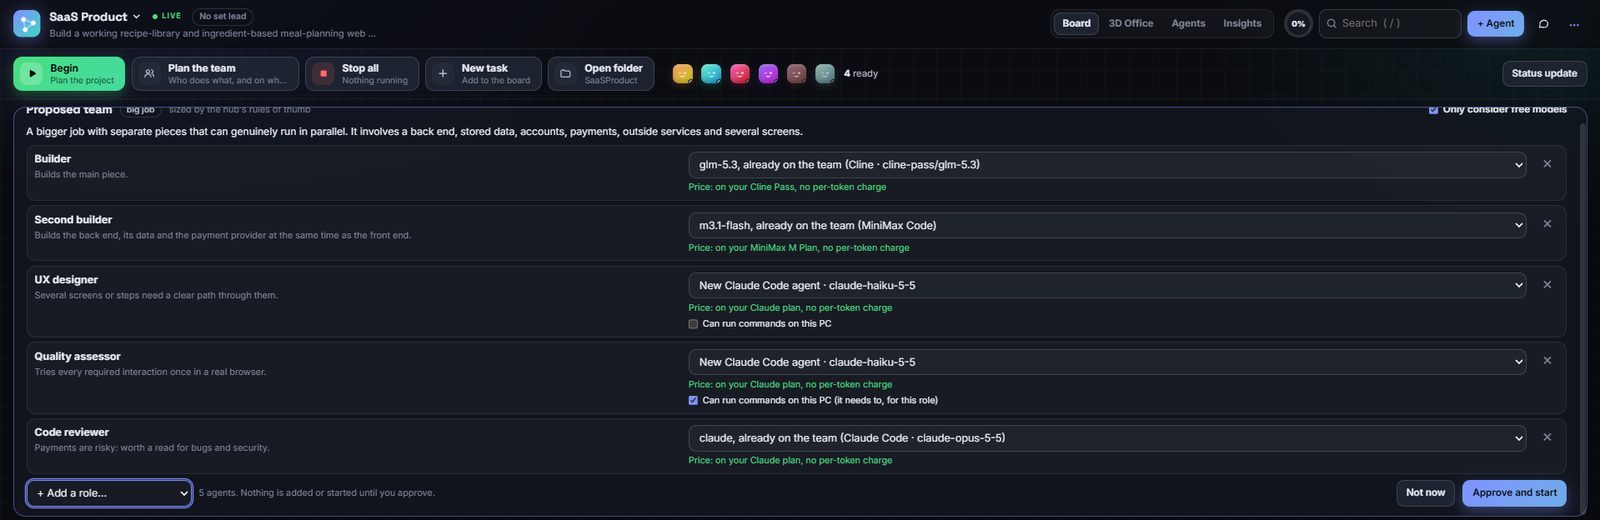The width and height of the screenshot is (1600, 520).
Task: Click the 4 ready label
Action: click(860, 73)
